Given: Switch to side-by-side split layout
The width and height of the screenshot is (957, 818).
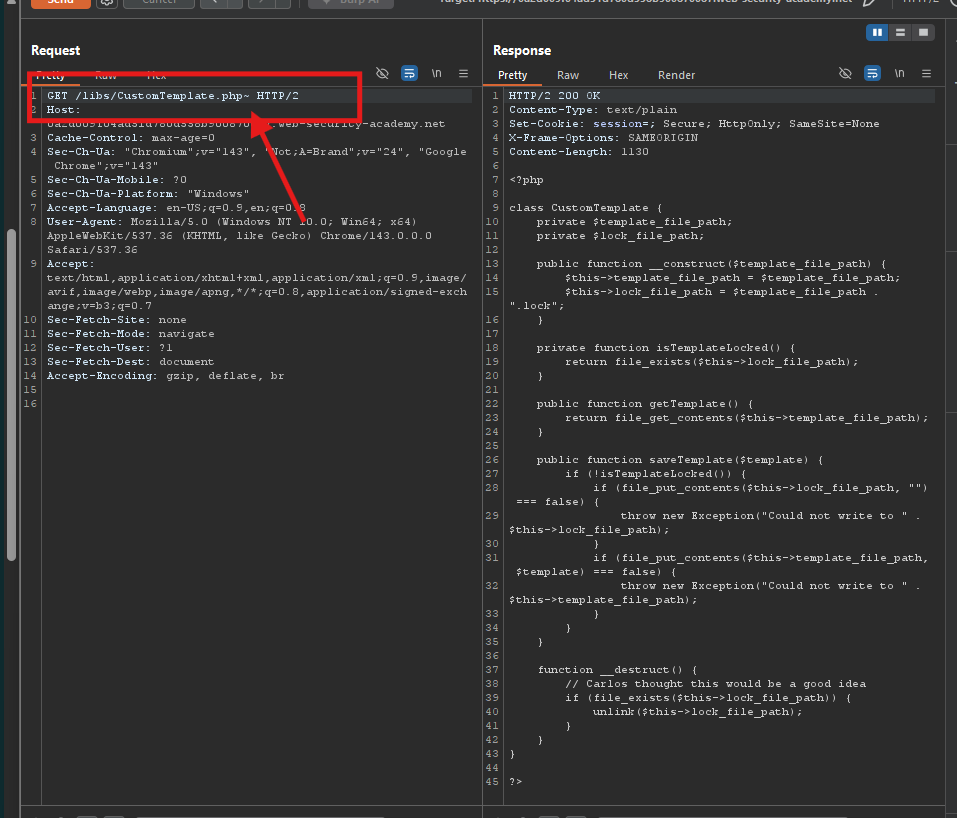Looking at the screenshot, I should pos(877,32).
